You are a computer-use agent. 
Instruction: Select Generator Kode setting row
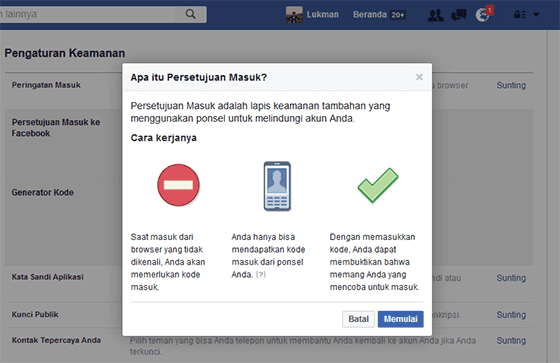pyautogui.click(x=269, y=222)
